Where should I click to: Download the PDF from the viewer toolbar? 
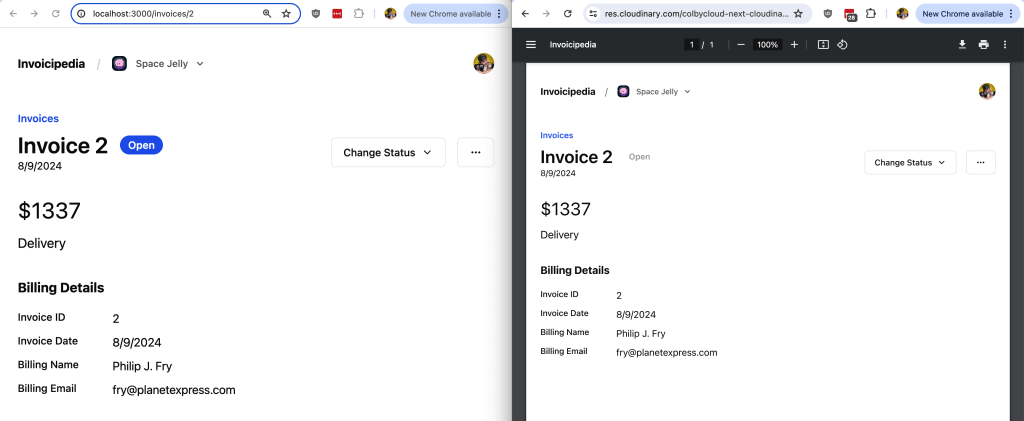point(962,44)
